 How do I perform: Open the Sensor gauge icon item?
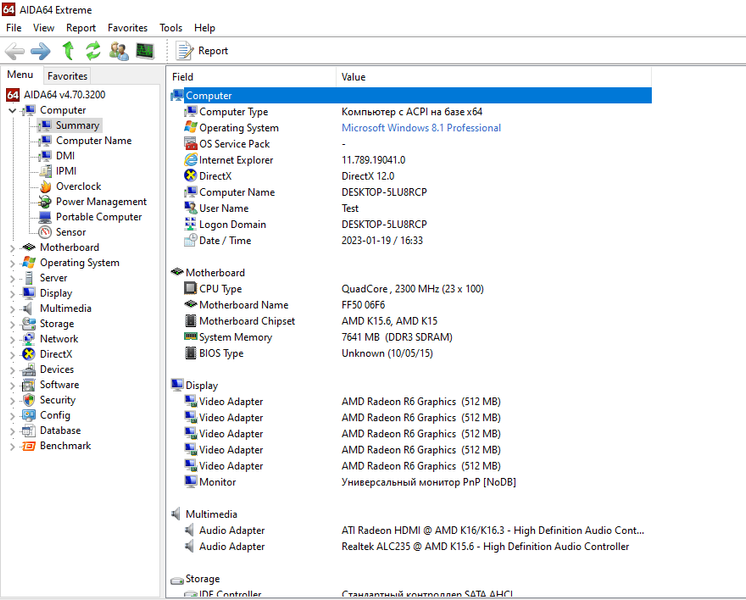(45, 232)
